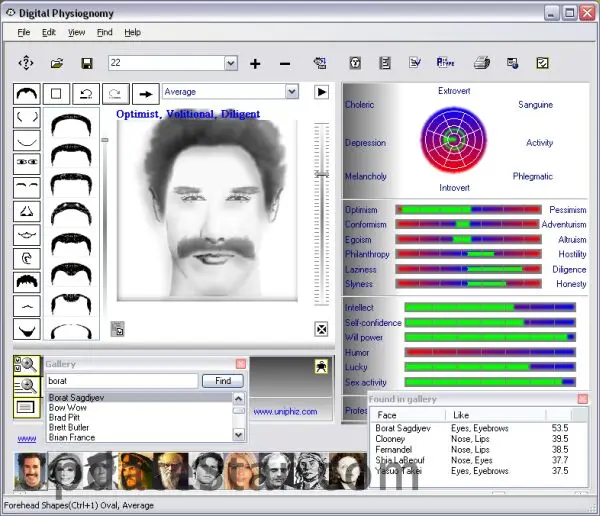600x516 pixels.
Task: Select the Eyes facial feature tool
Action: (27, 163)
